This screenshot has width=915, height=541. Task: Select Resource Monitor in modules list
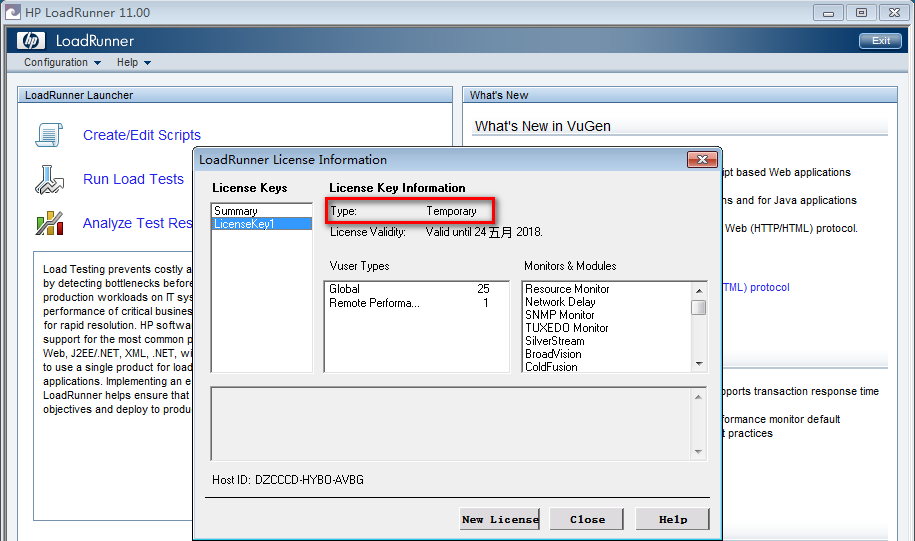pos(567,289)
